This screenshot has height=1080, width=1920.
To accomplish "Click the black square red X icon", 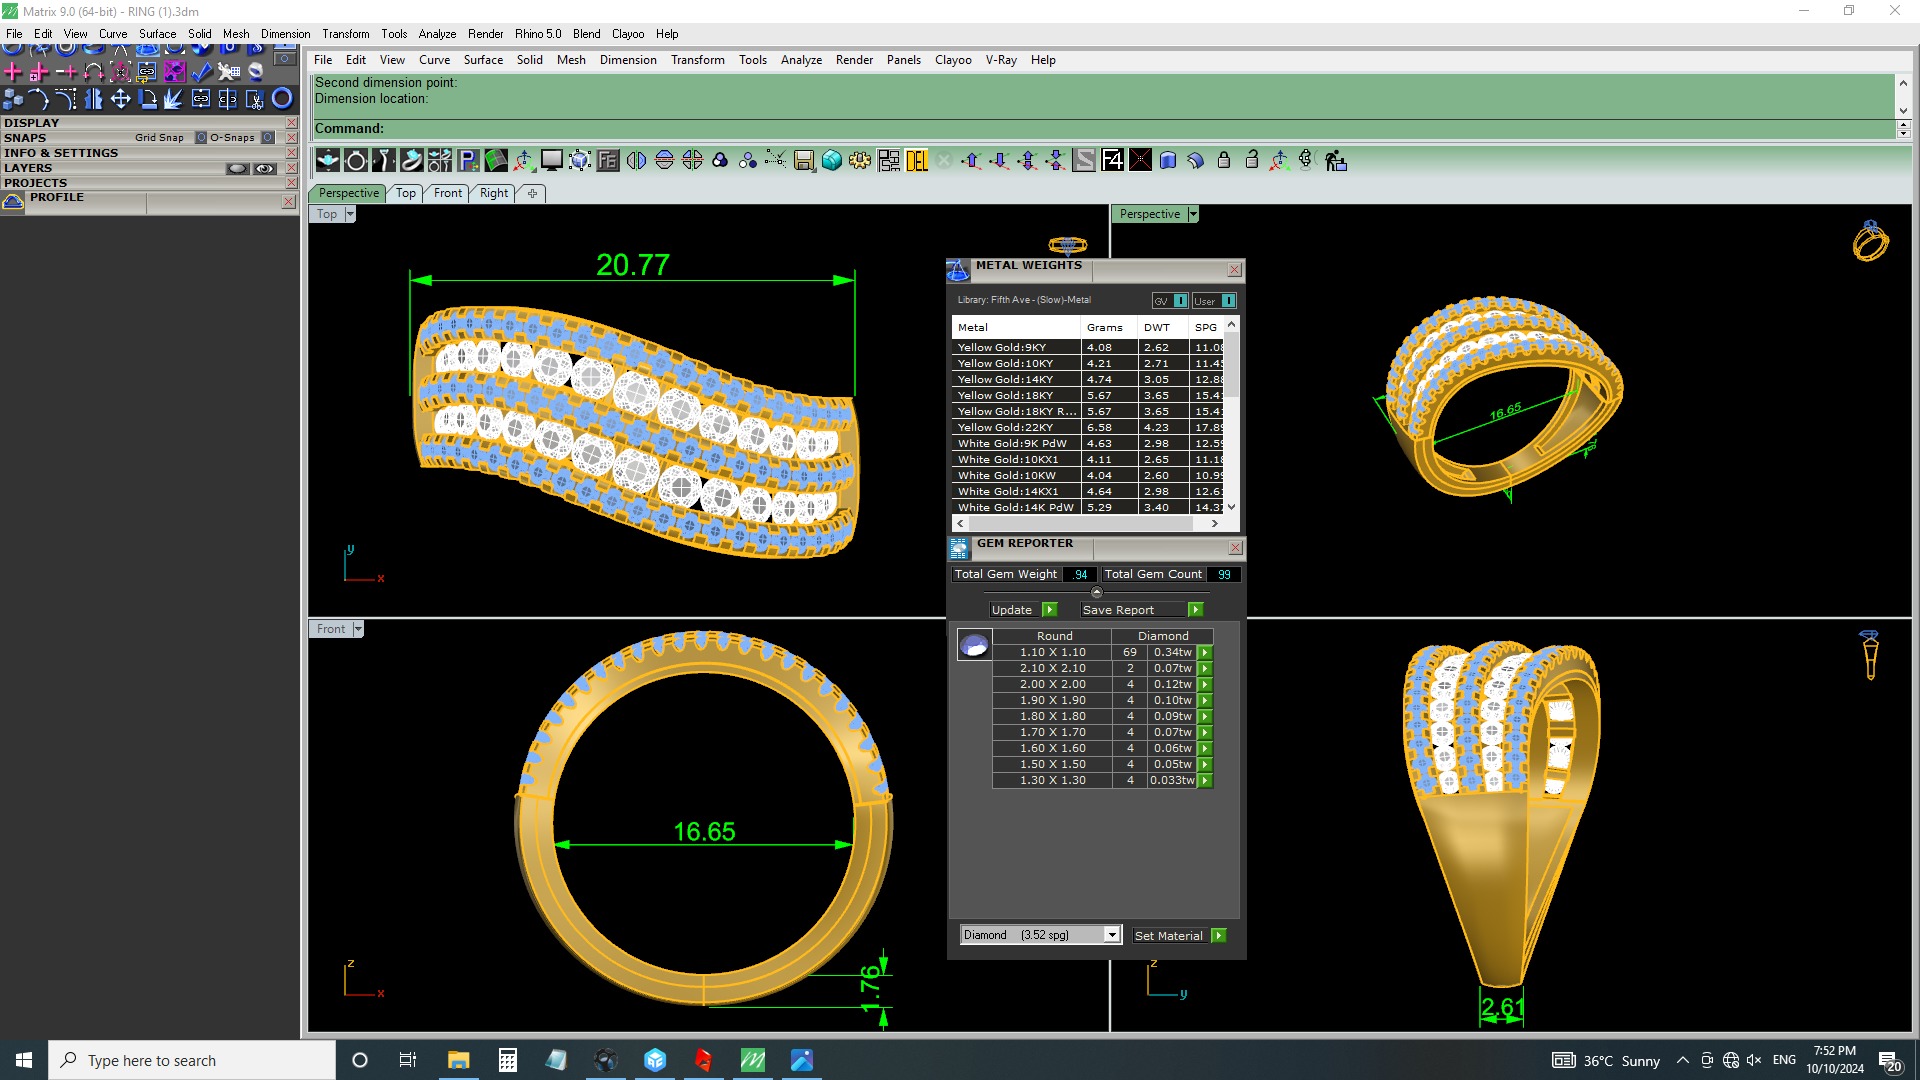I will (1140, 160).
